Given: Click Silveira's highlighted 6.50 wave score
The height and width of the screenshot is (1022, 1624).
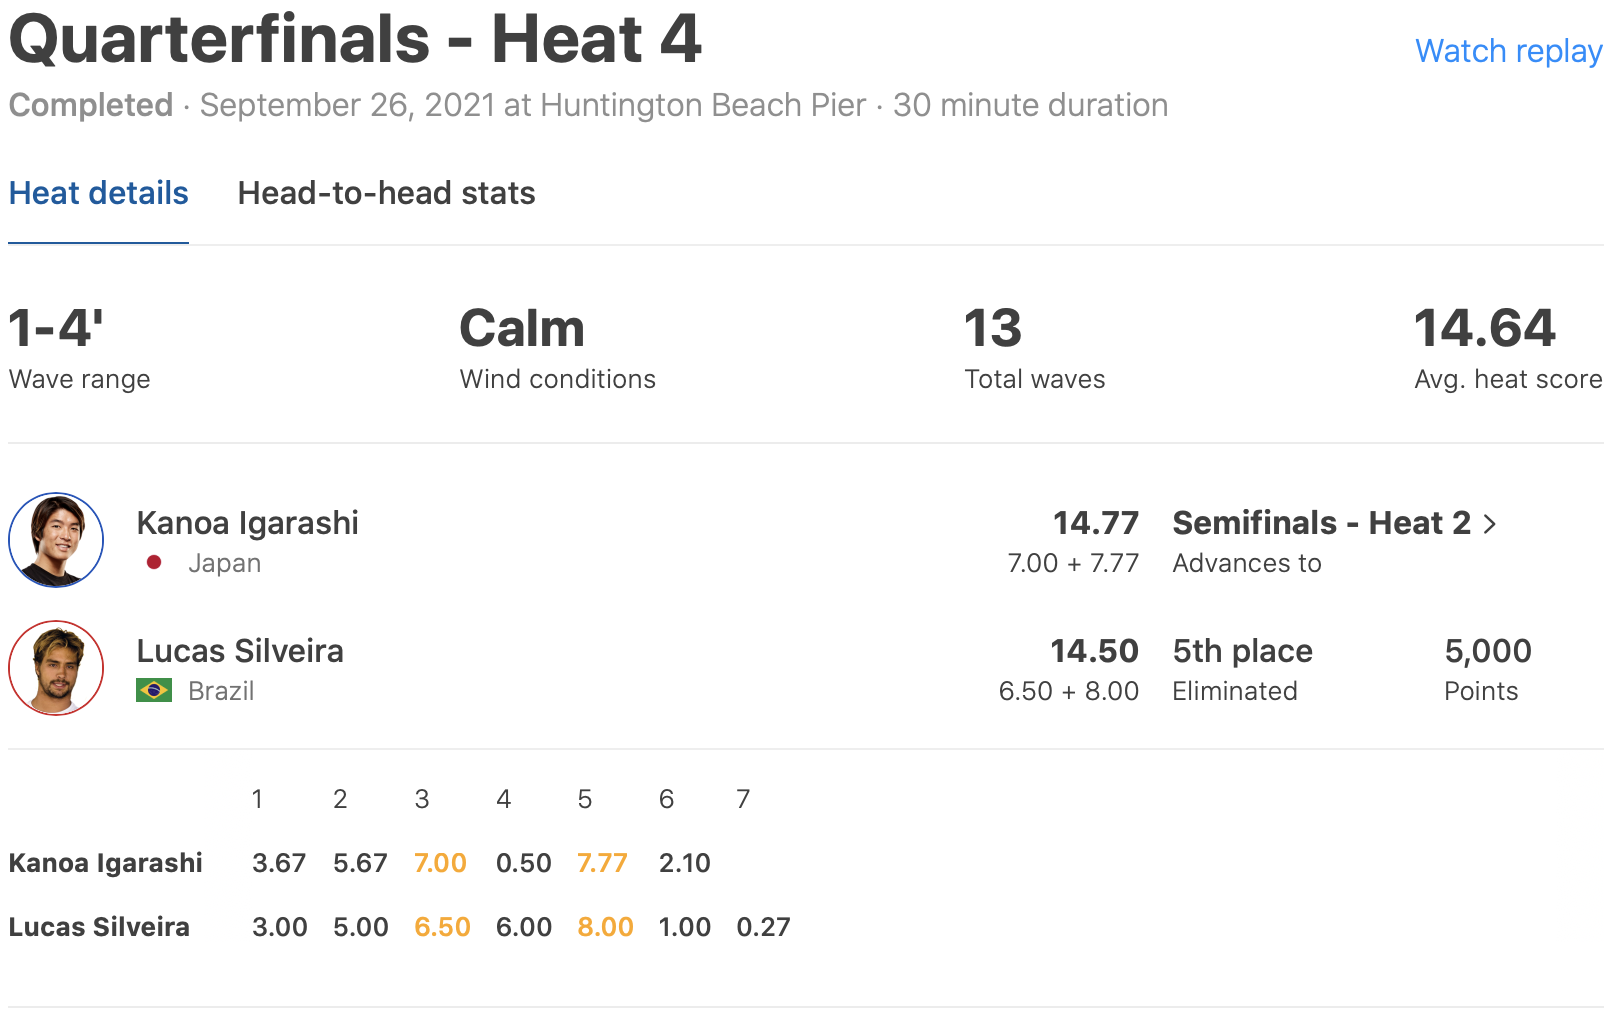Looking at the screenshot, I should point(442,927).
